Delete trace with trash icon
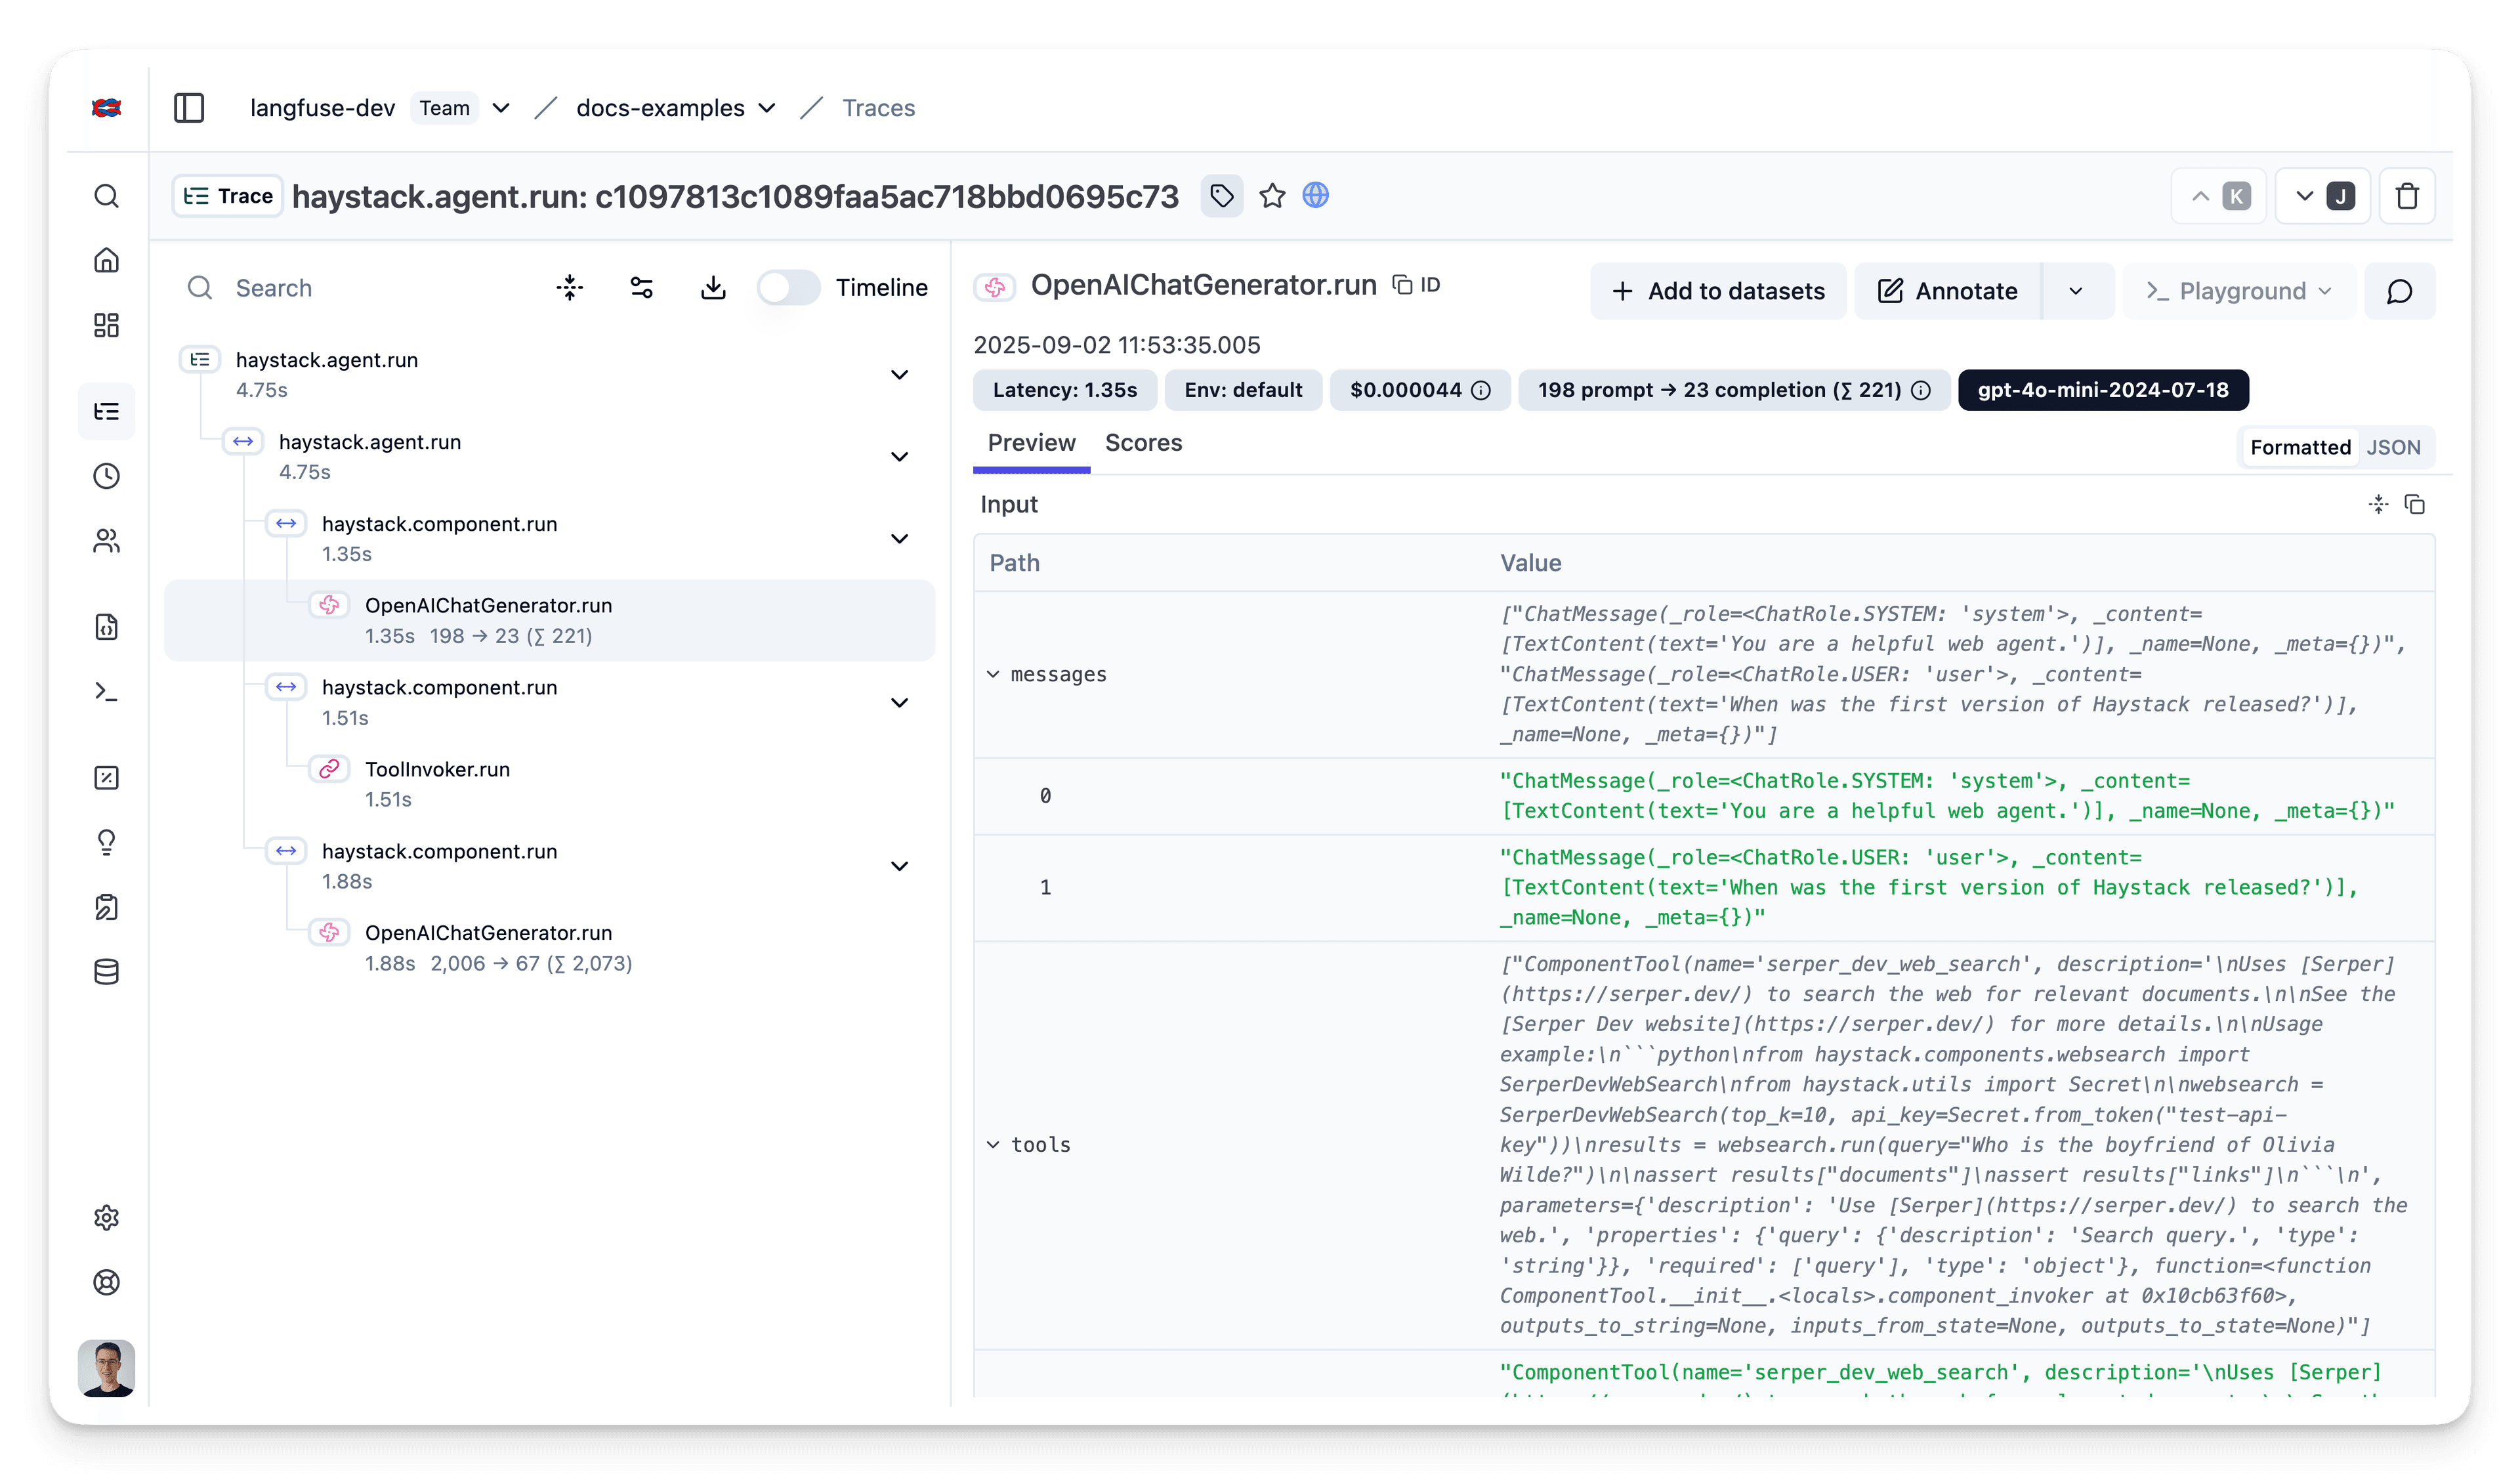 coord(2407,196)
